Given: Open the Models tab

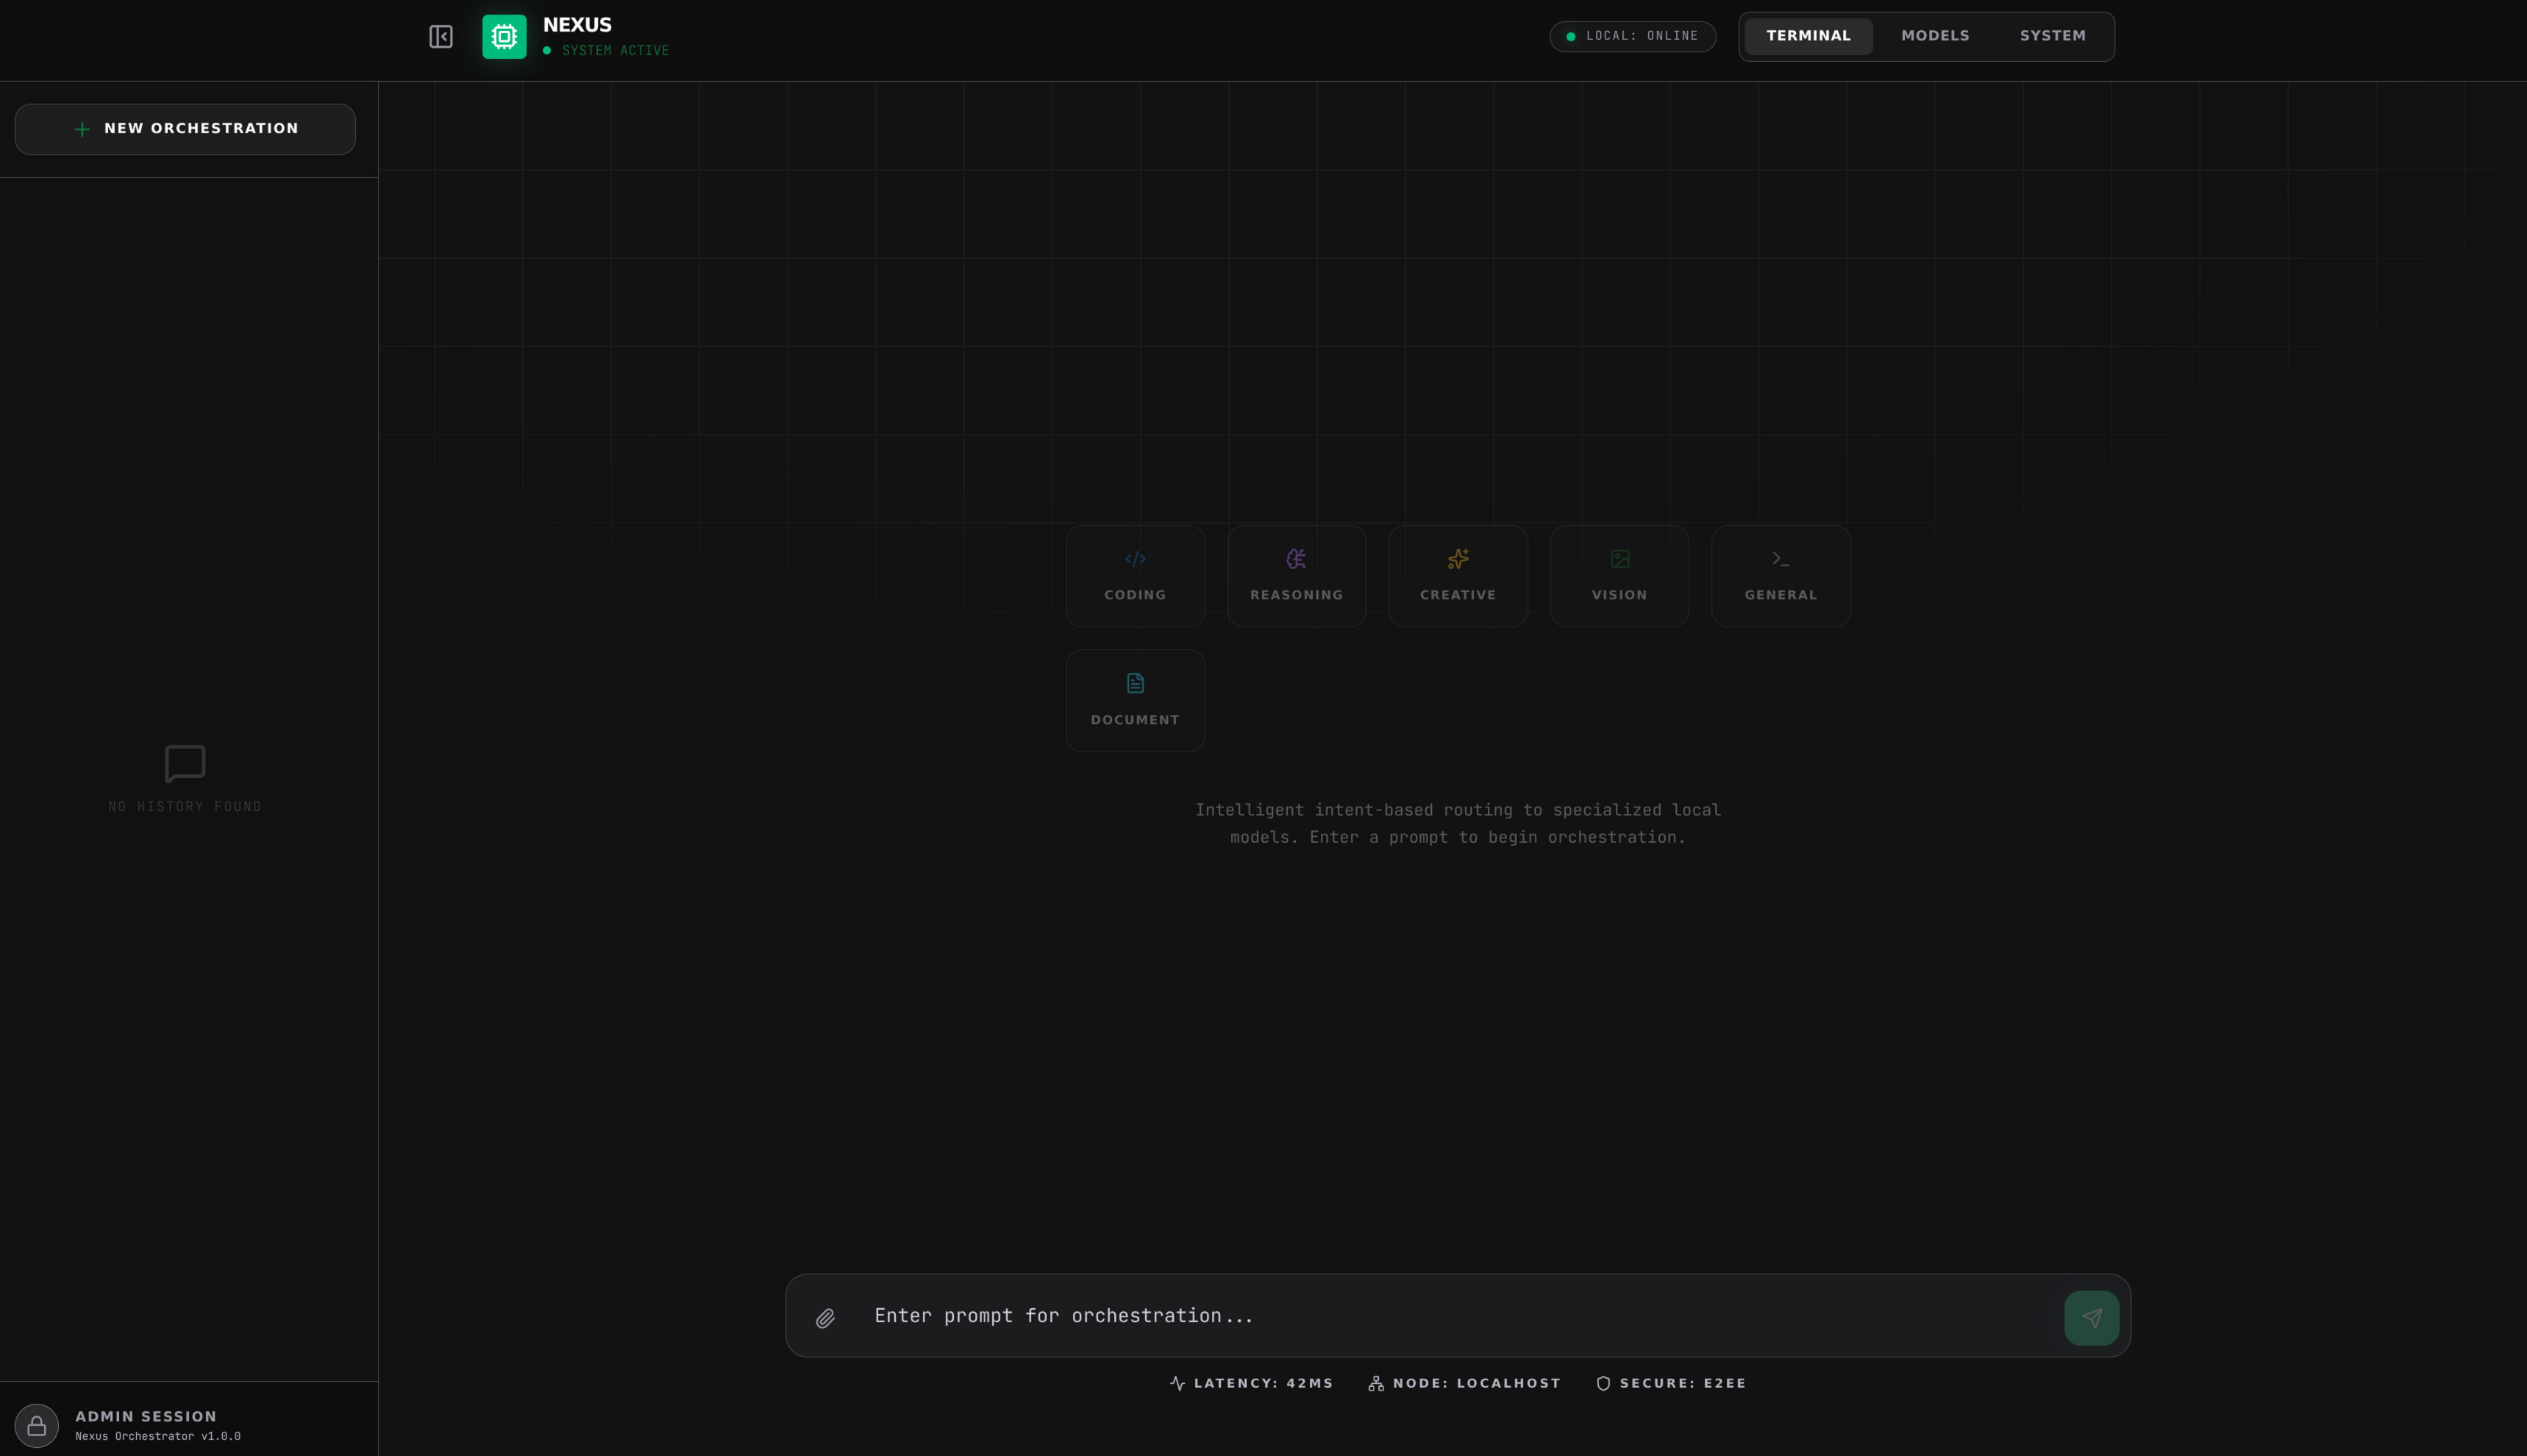Looking at the screenshot, I should point(1935,36).
